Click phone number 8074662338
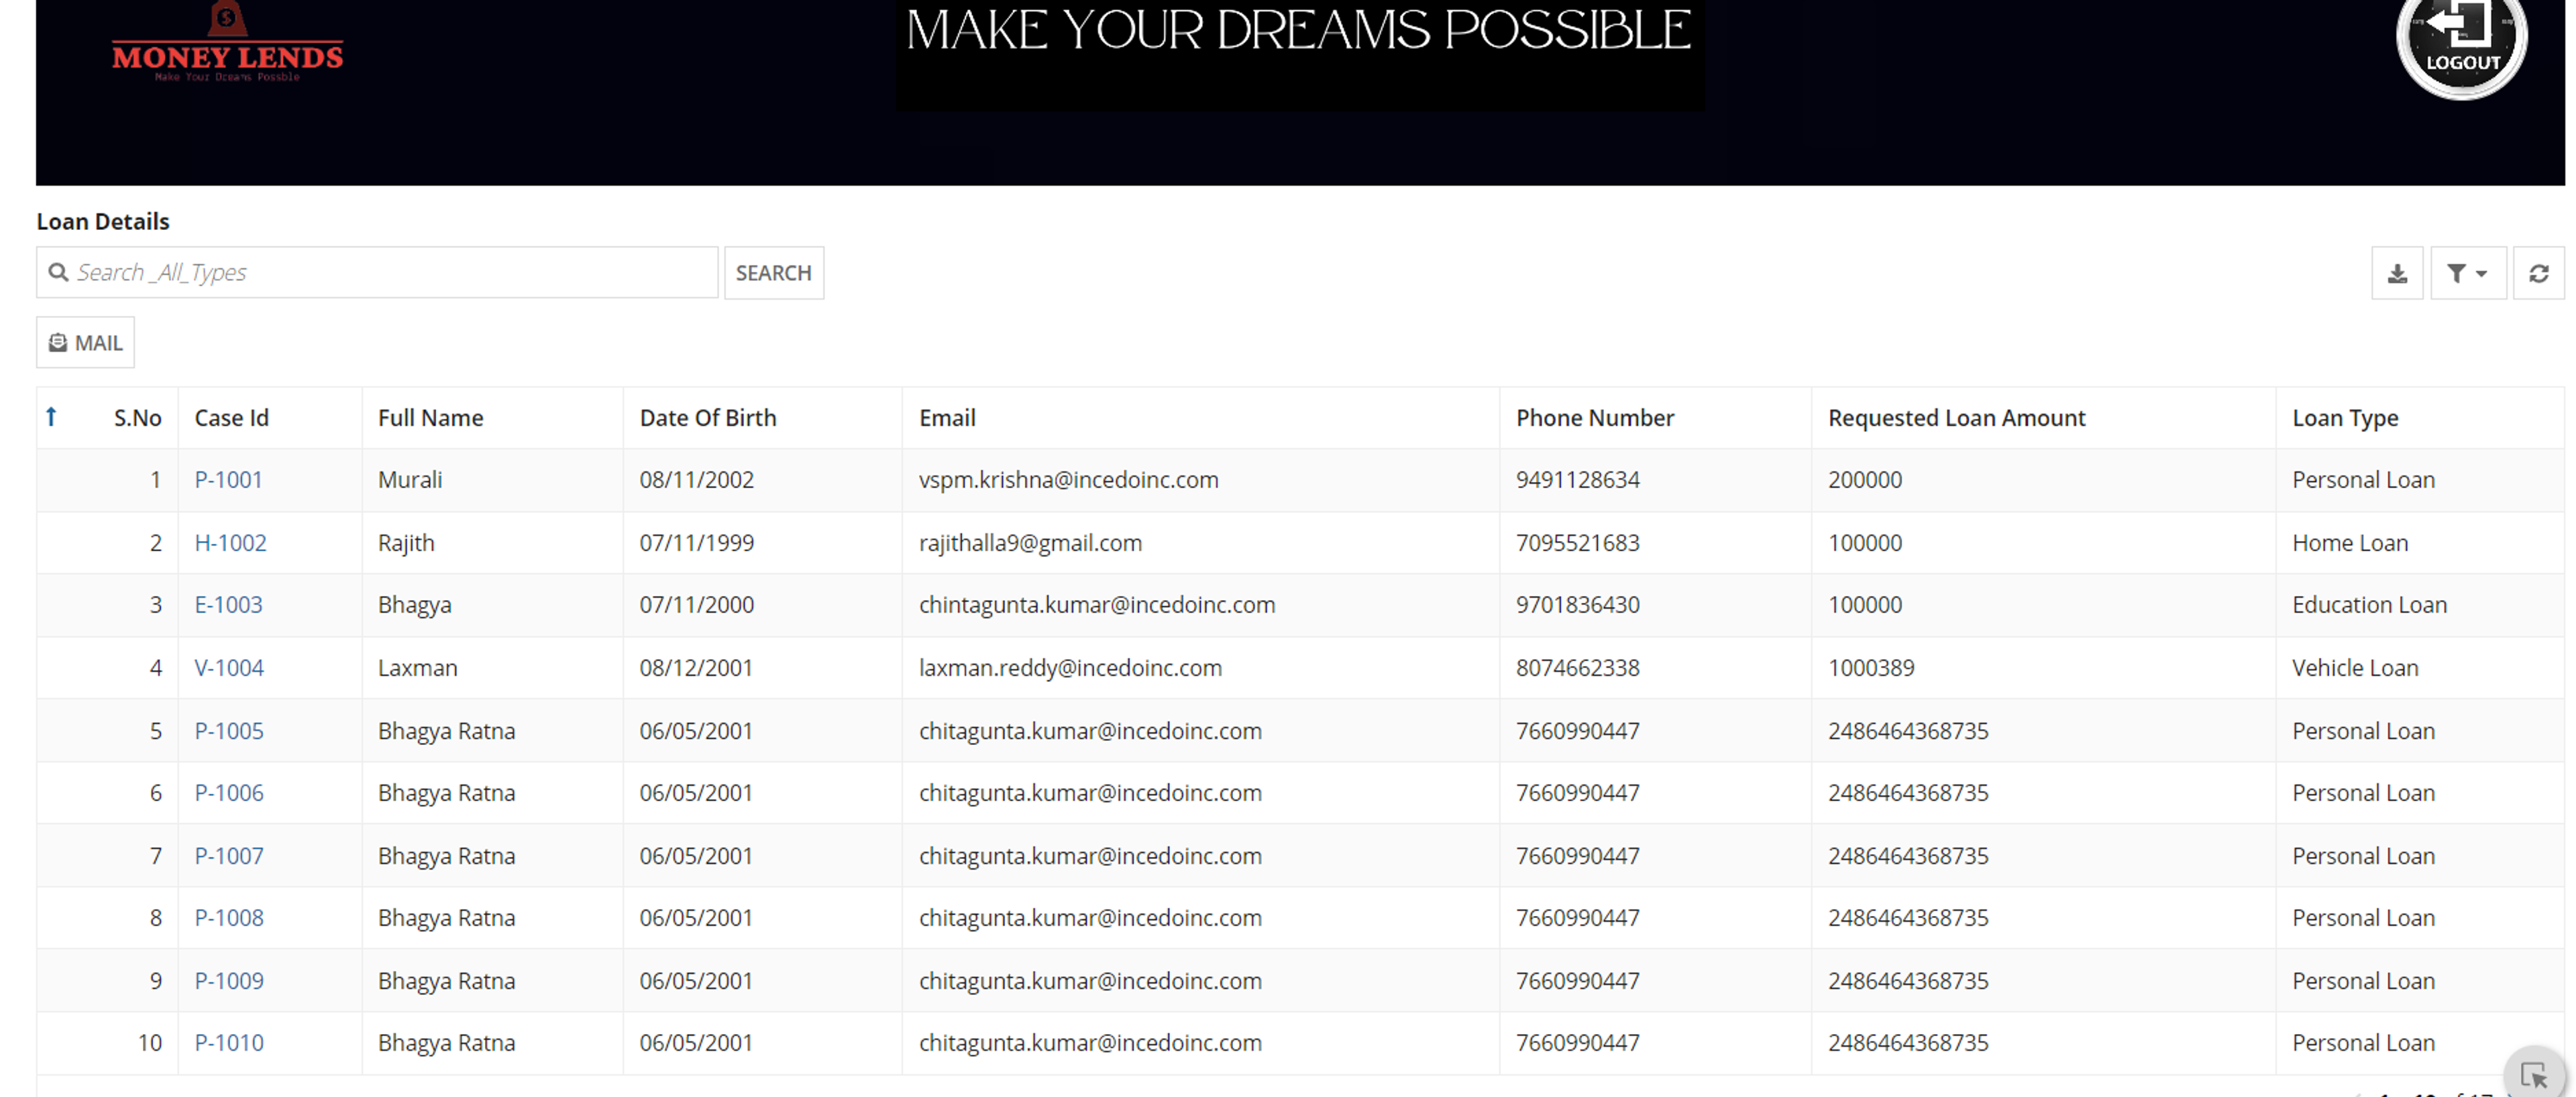This screenshot has width=2576, height=1097. [x=1578, y=668]
